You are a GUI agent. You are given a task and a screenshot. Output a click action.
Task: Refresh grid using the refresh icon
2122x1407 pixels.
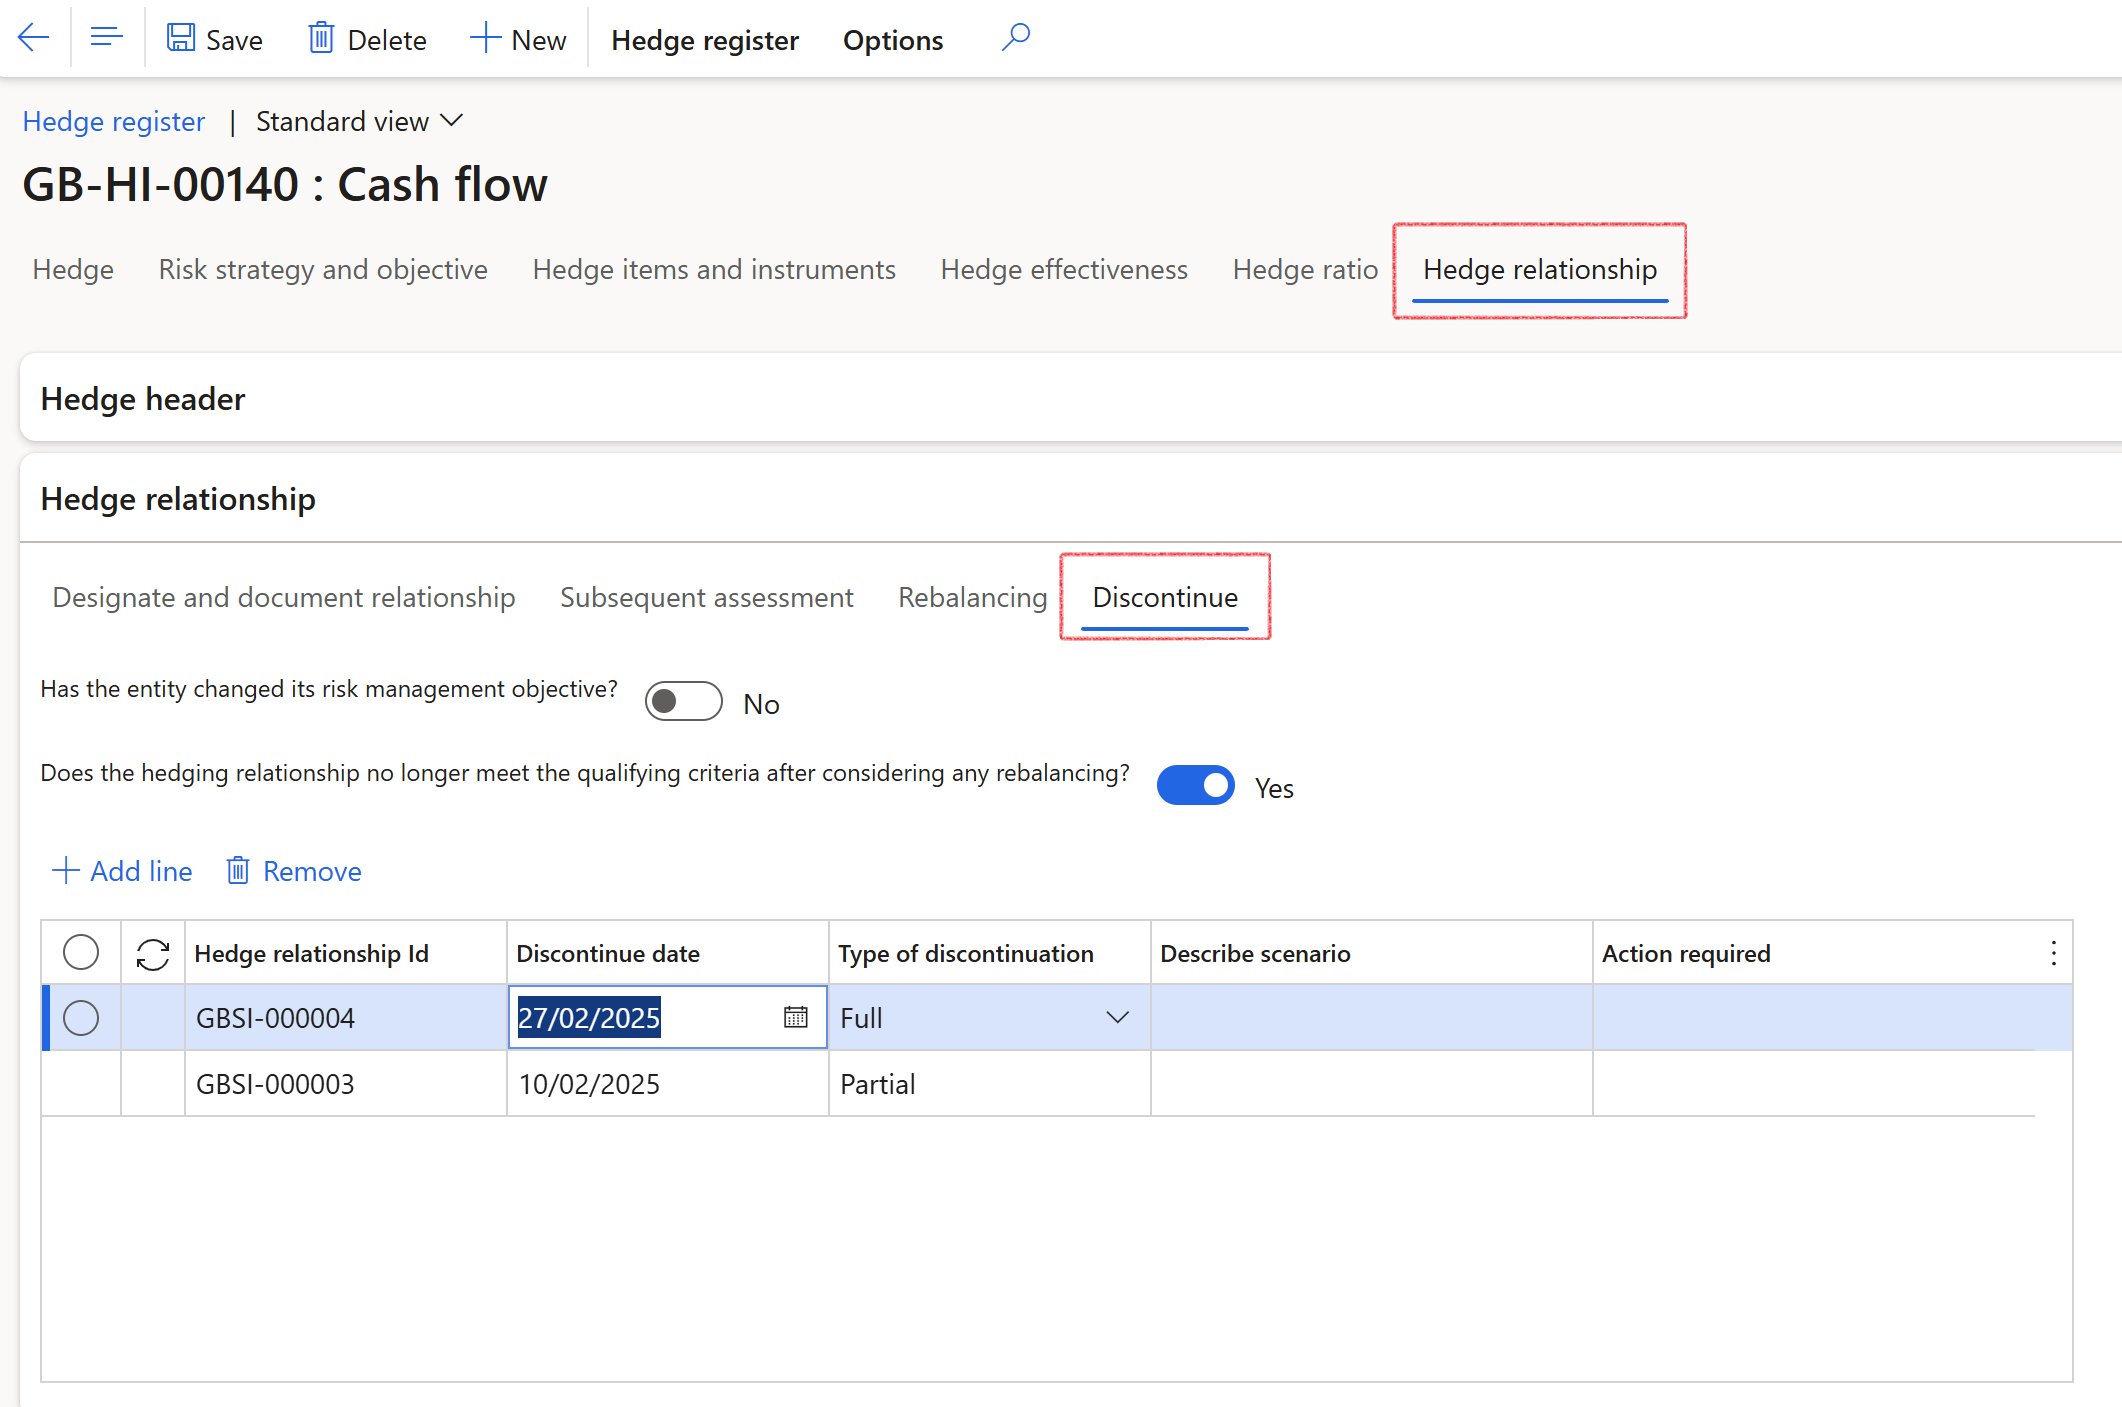tap(153, 954)
